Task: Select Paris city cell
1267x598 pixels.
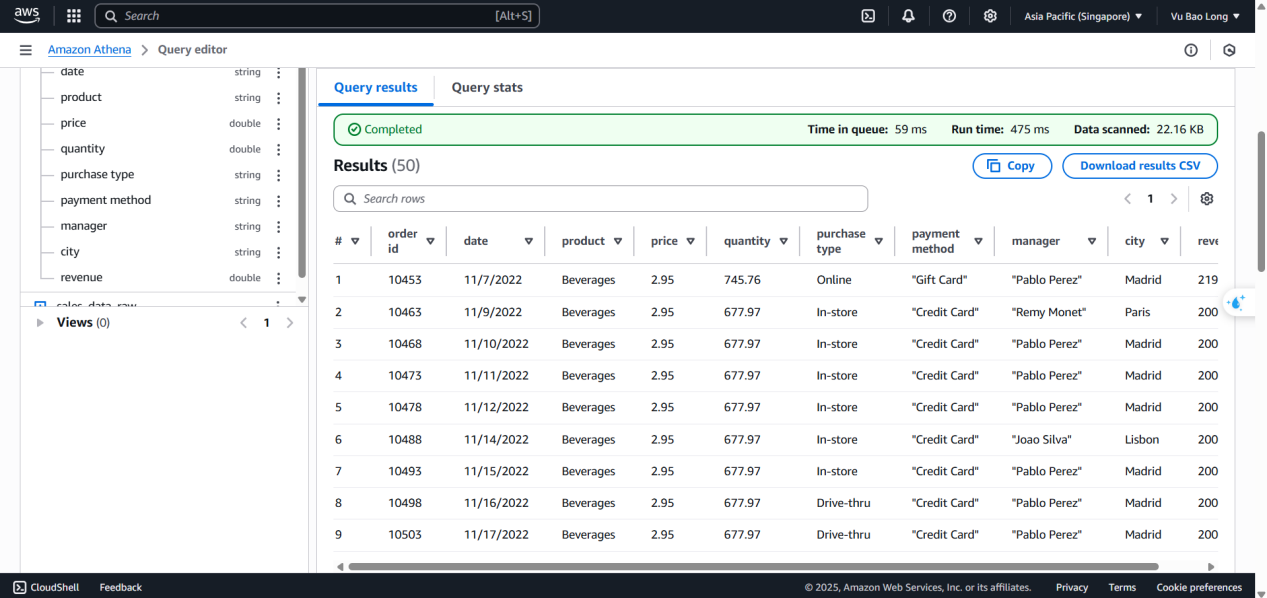Action: pyautogui.click(x=1138, y=312)
